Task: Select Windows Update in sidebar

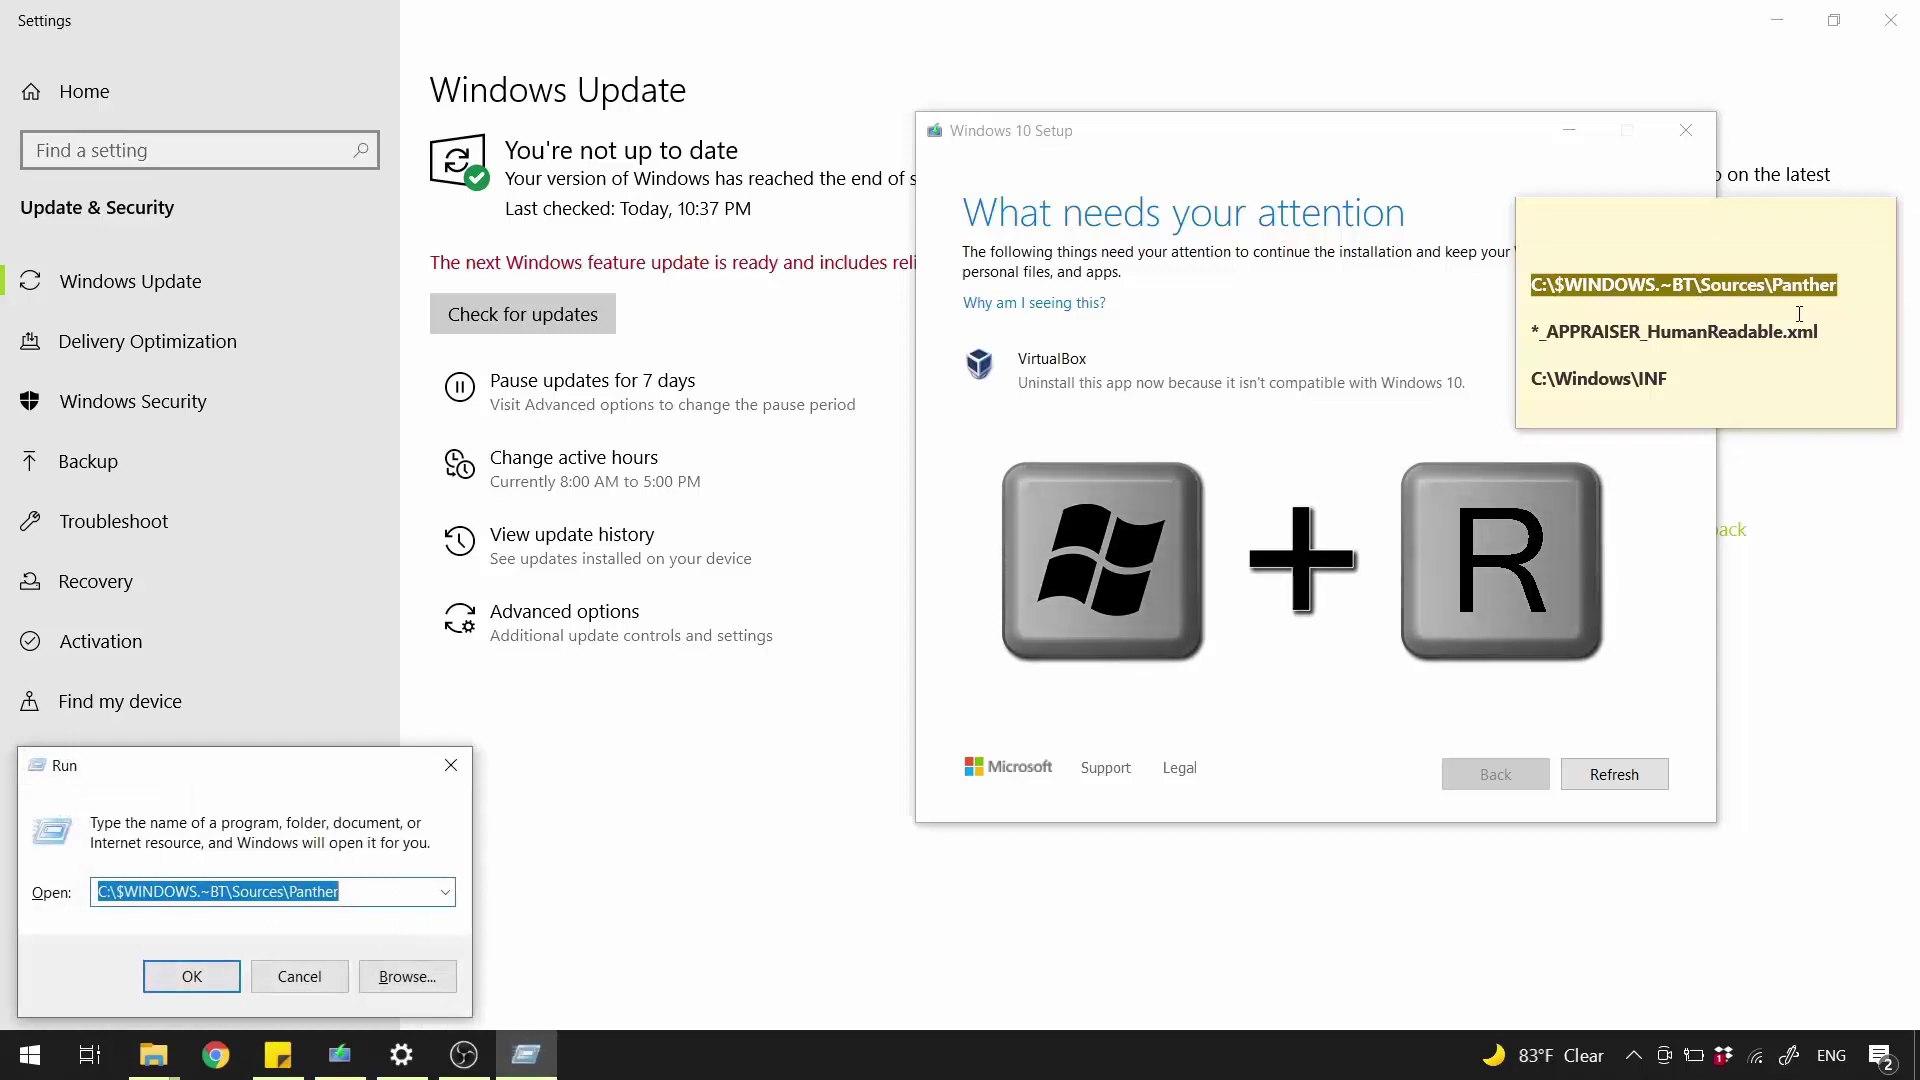Action: (130, 281)
